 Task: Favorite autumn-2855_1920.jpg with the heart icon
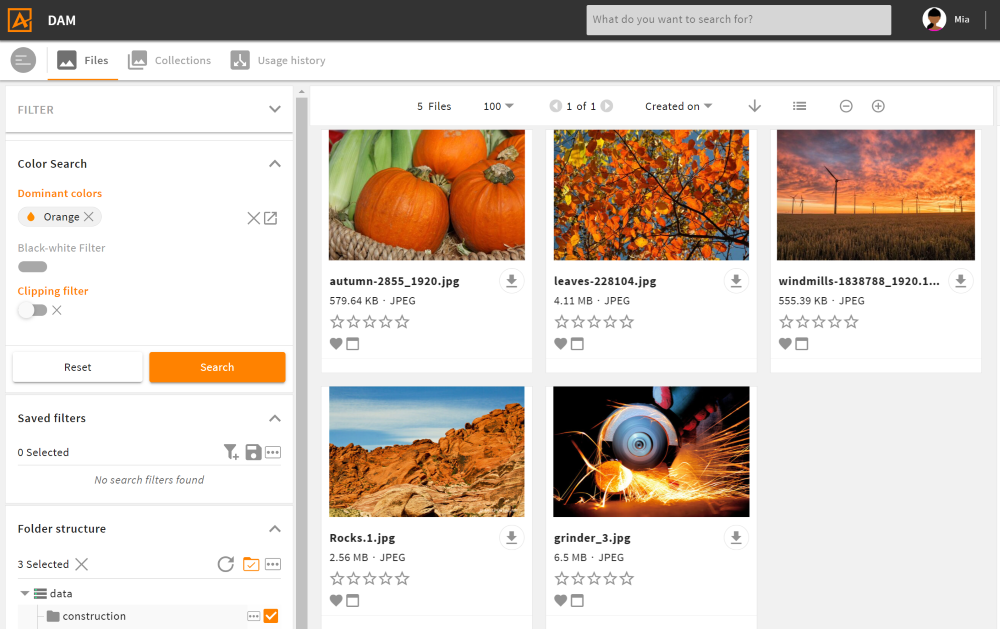pos(336,343)
